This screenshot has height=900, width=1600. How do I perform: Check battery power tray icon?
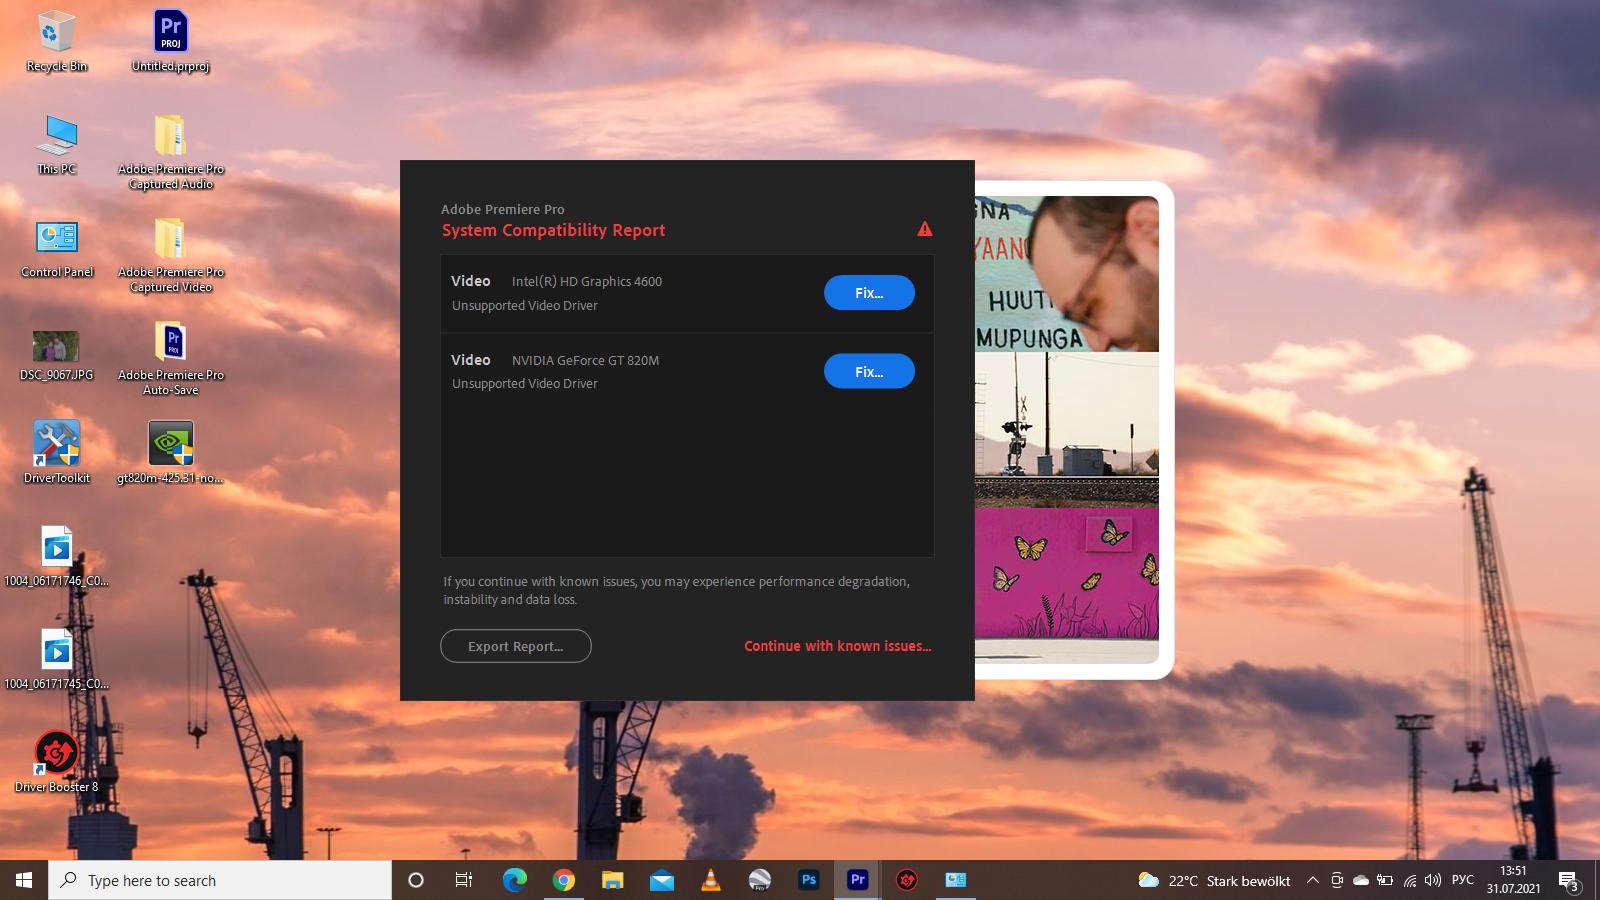[1385, 880]
